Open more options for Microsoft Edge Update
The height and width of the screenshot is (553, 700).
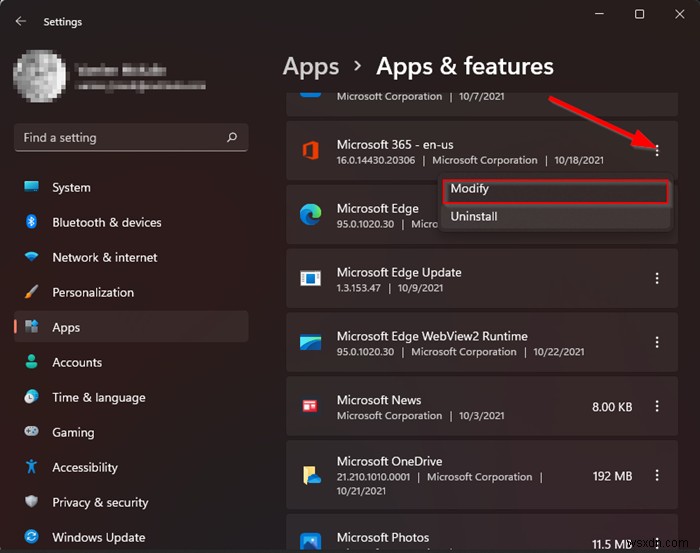[x=657, y=279]
